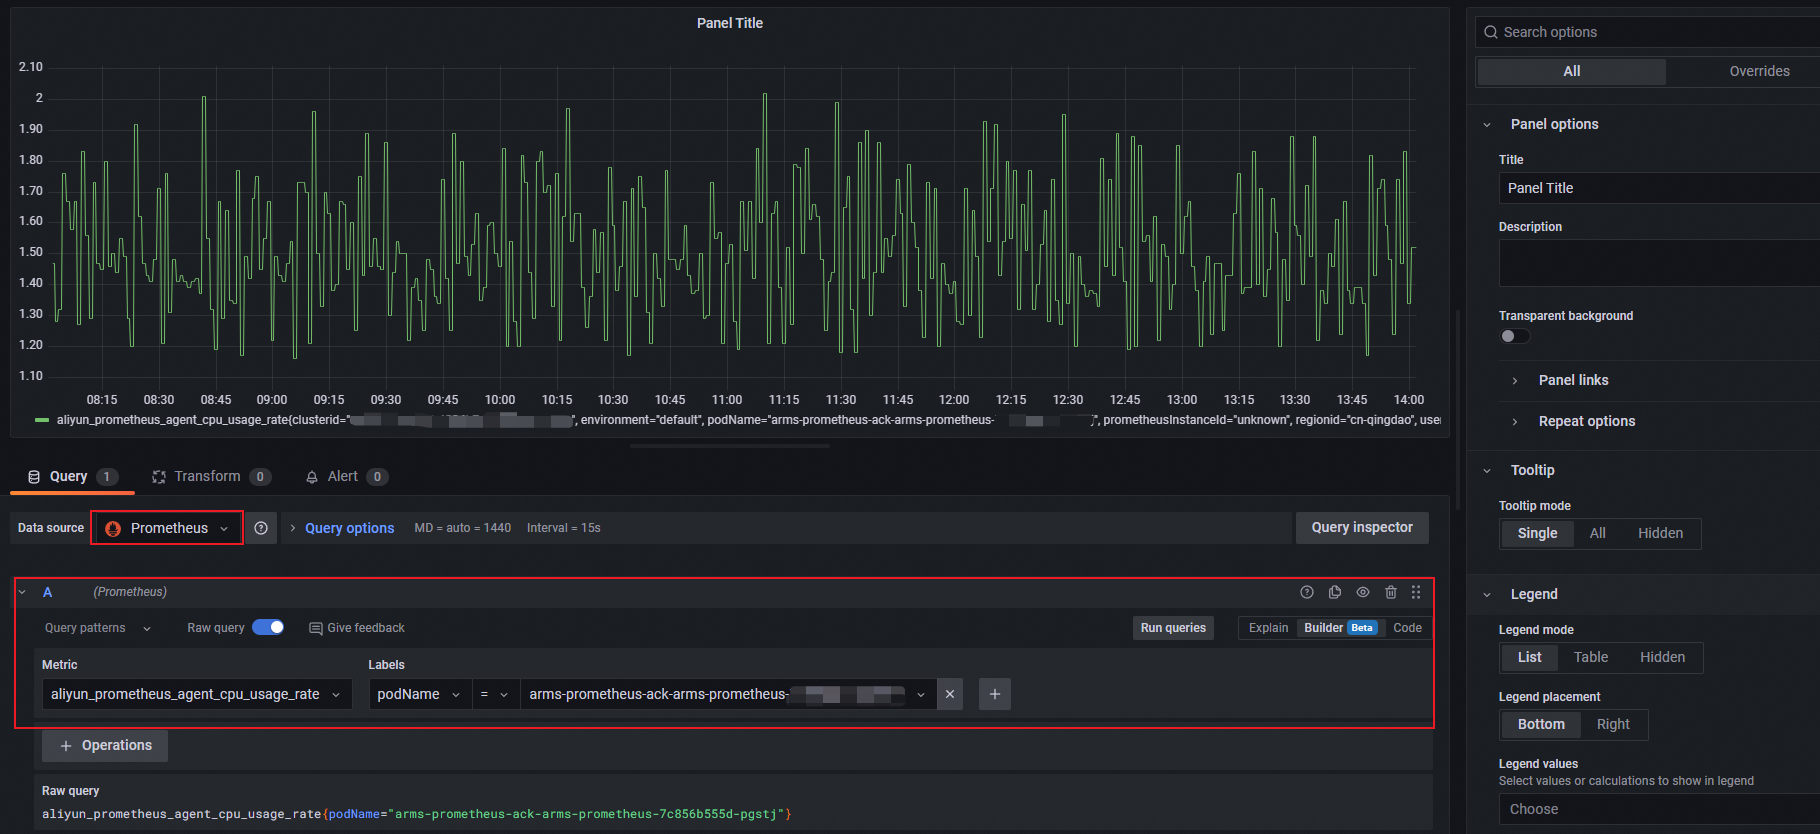Screen dimensions: 1820x834
Task: Select All options tab
Action: [1572, 71]
